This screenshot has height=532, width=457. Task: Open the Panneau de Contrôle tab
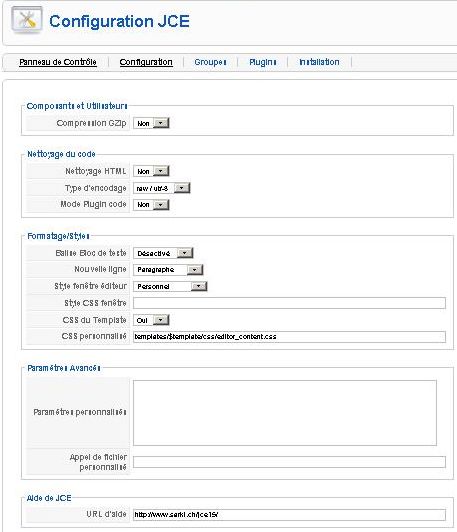pos(58,62)
